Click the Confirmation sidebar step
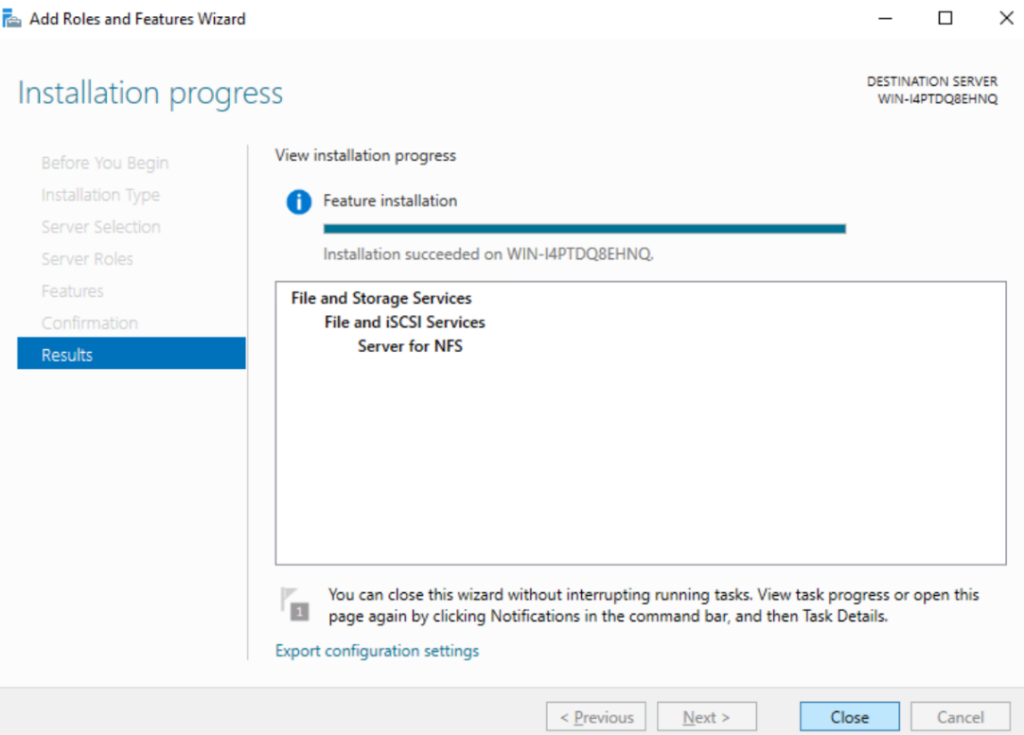Viewport: 1024px width, 735px height. [89, 322]
